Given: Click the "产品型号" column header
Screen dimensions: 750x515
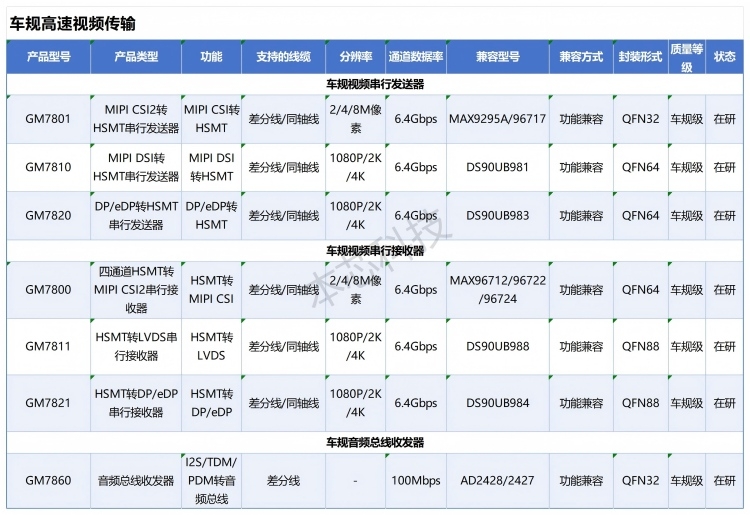Looking at the screenshot, I should click(x=48, y=57).
